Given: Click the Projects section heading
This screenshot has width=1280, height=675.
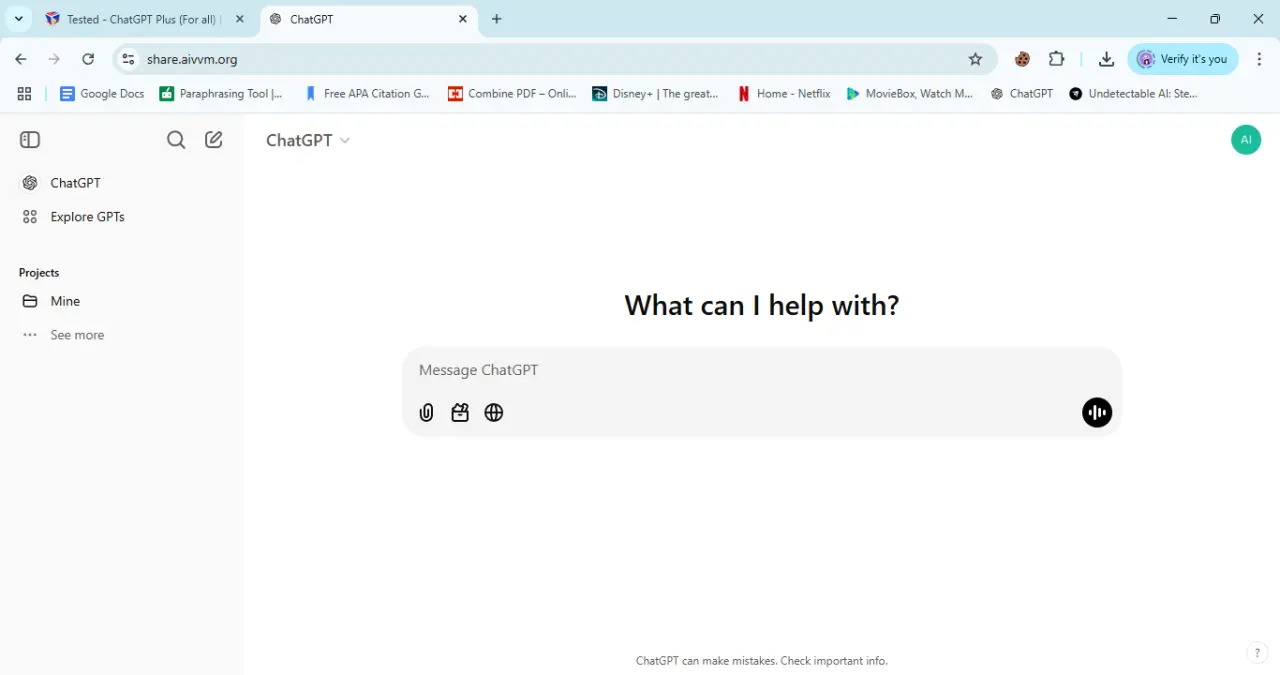Looking at the screenshot, I should [39, 273].
